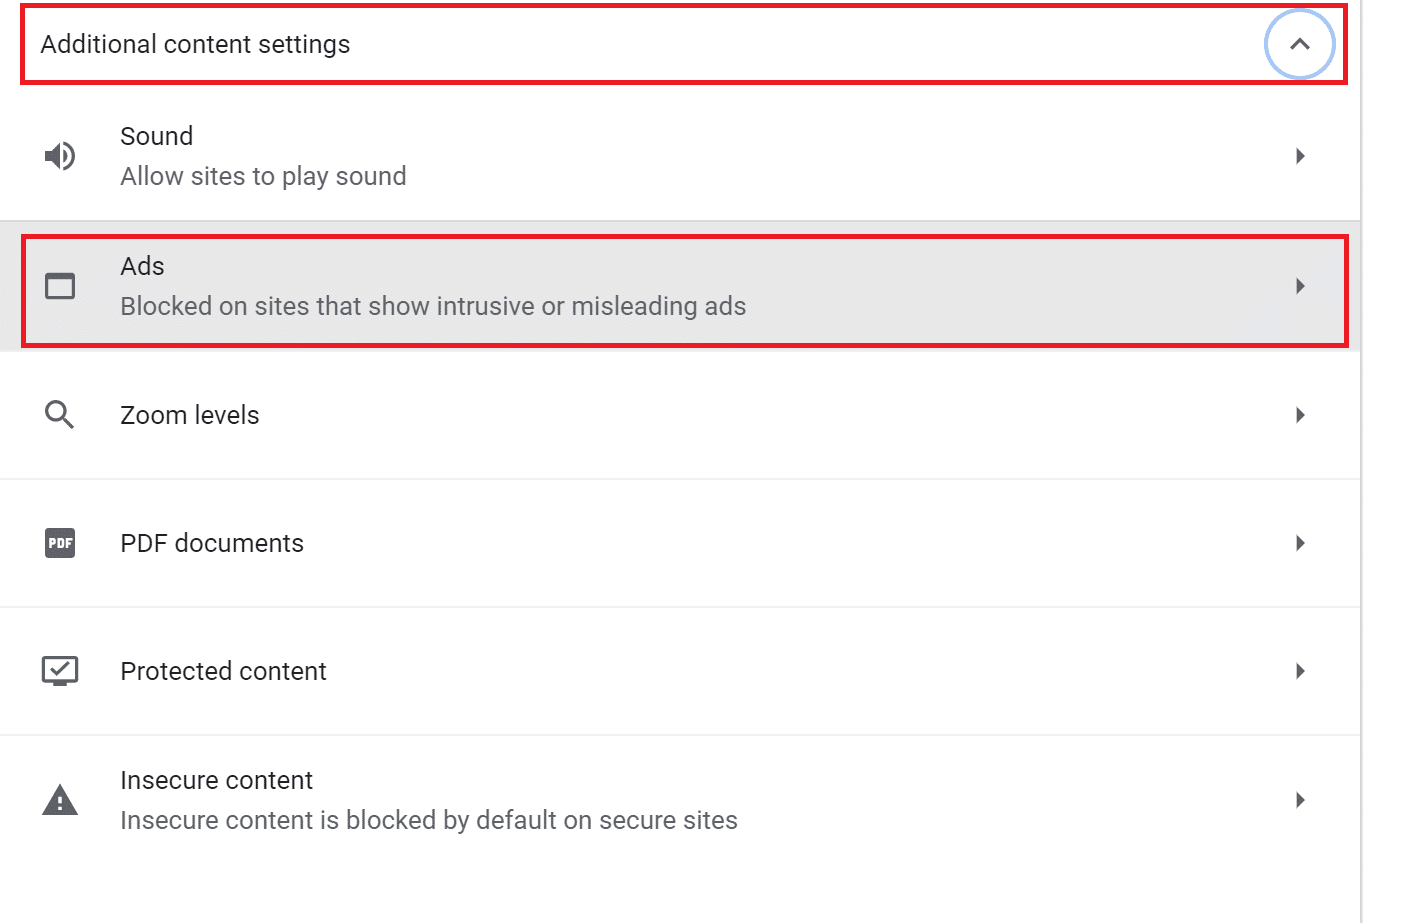Expand Protected content using its arrow
The image size is (1428, 923).
click(1300, 671)
